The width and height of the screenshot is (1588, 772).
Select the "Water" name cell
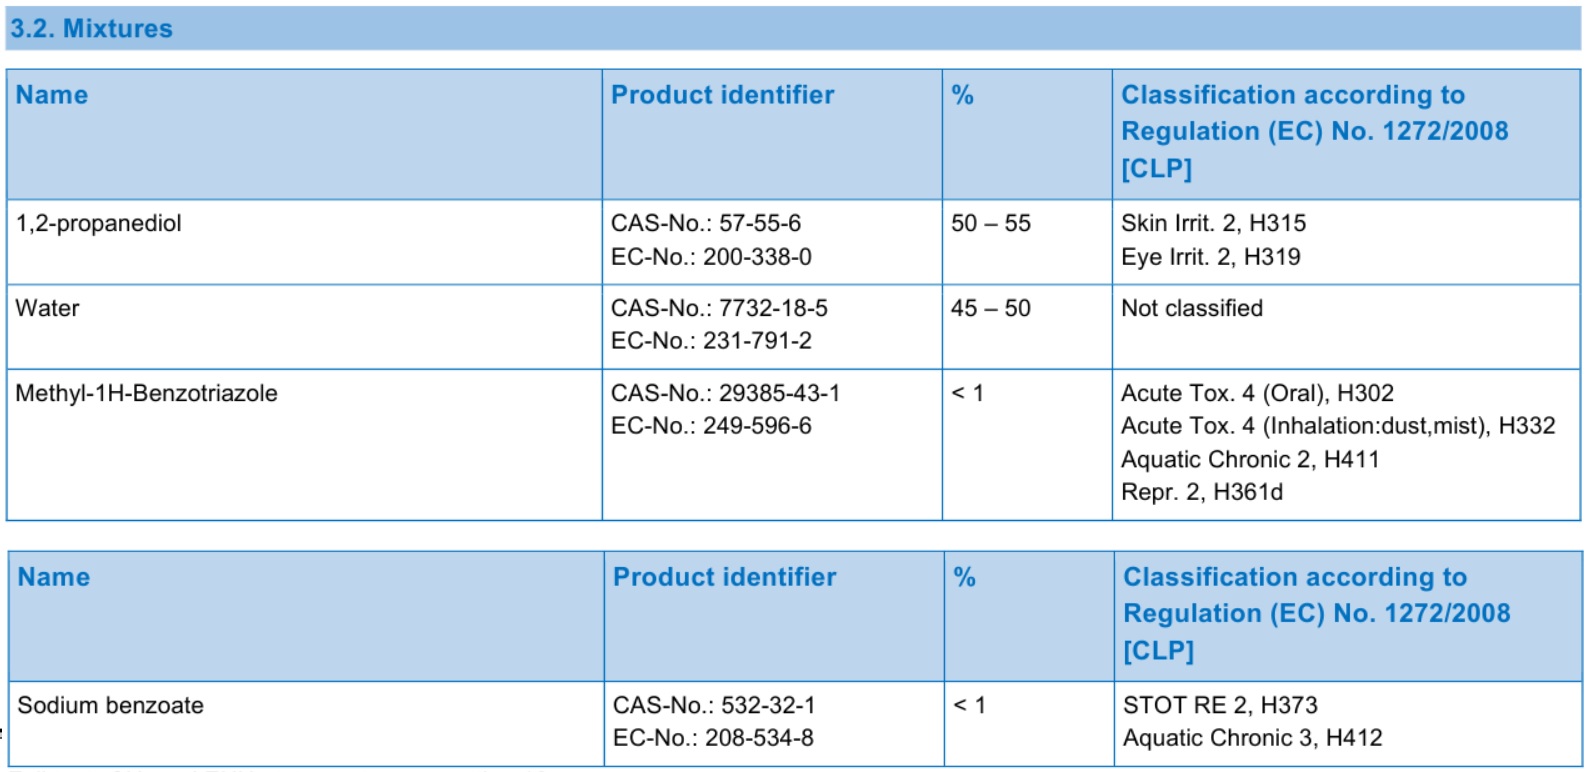click(x=47, y=308)
